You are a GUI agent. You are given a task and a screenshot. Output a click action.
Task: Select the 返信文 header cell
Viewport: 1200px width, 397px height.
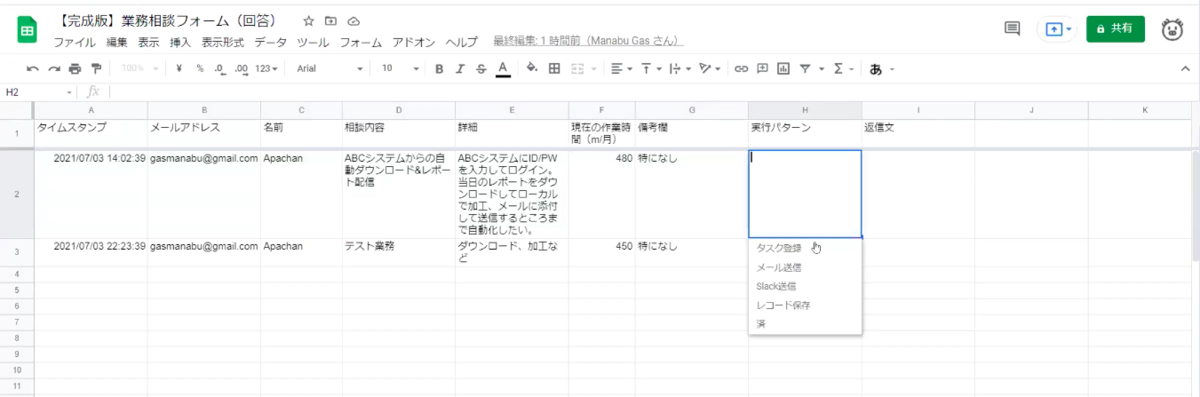pyautogui.click(x=918, y=134)
